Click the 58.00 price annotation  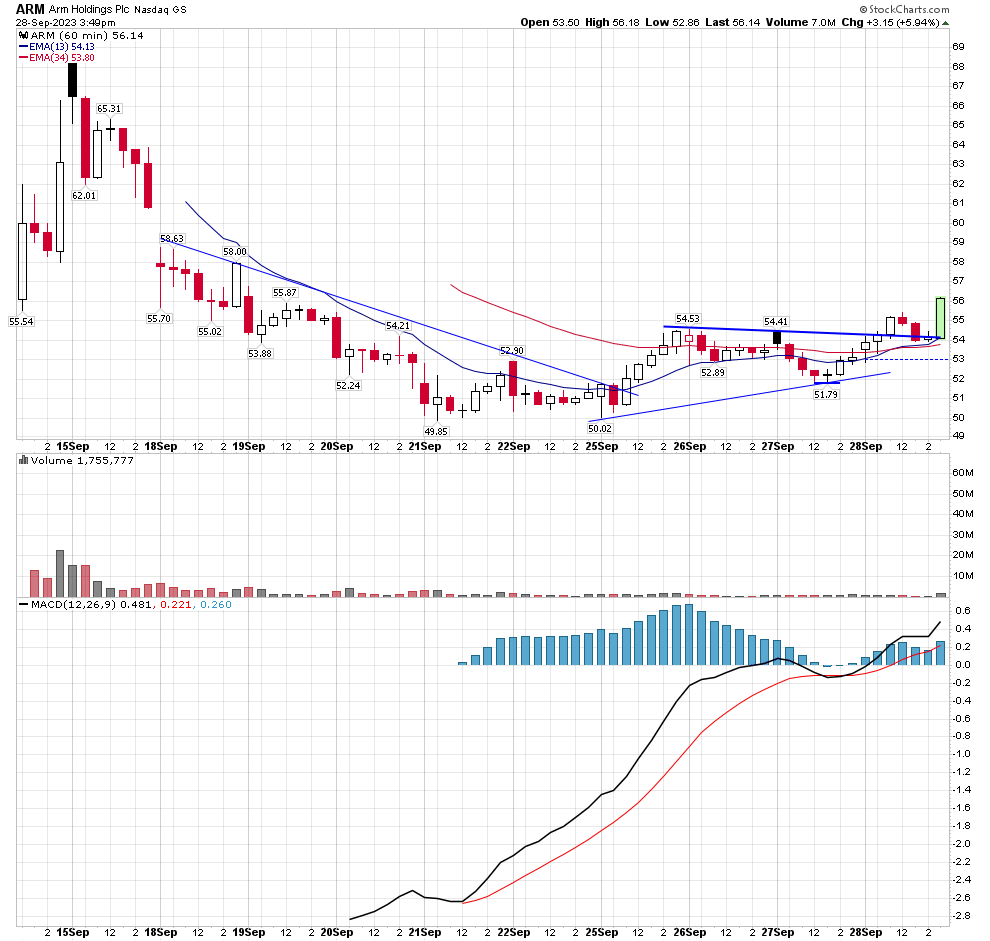[x=235, y=251]
